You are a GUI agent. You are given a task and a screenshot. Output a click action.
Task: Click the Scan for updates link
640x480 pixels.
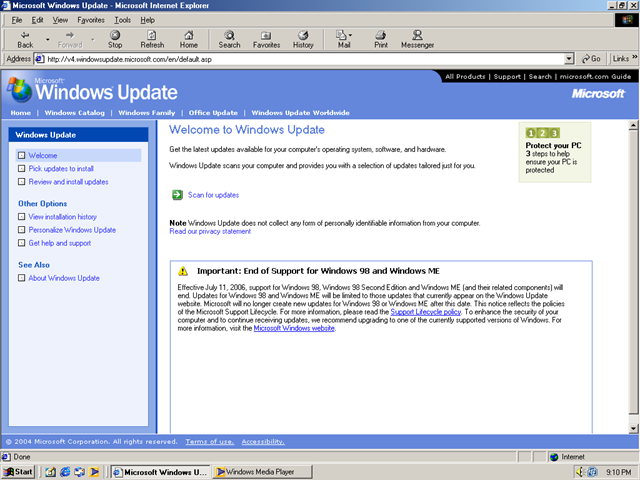tap(213, 195)
